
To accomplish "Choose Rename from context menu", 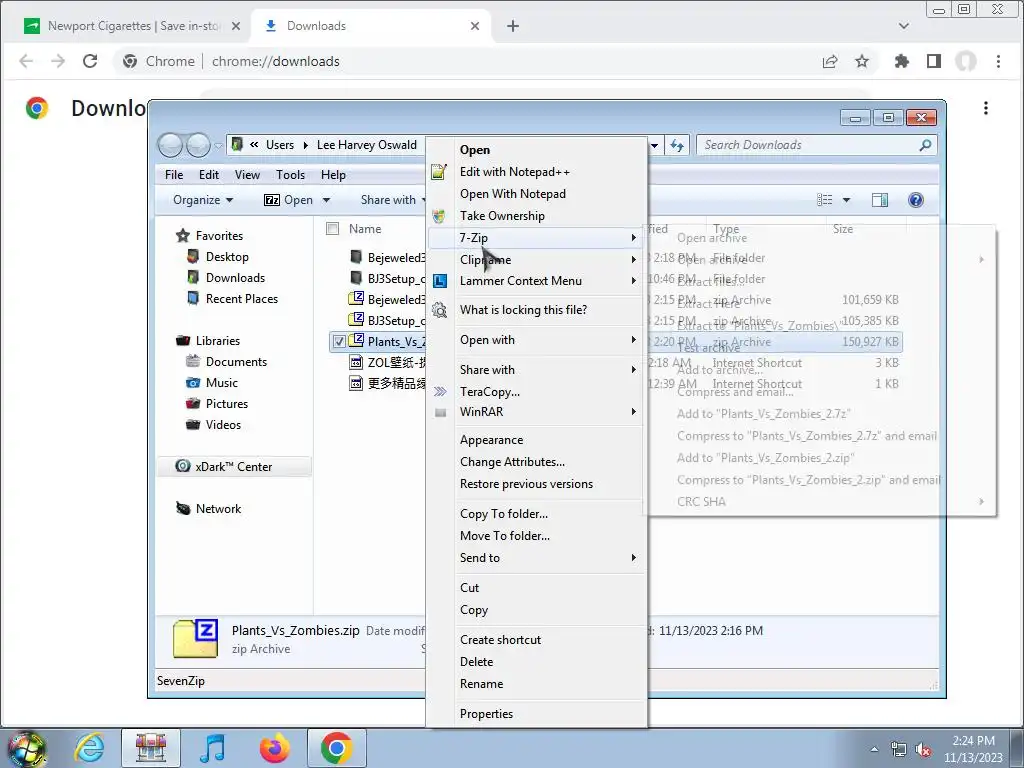I will pyautogui.click(x=481, y=684).
